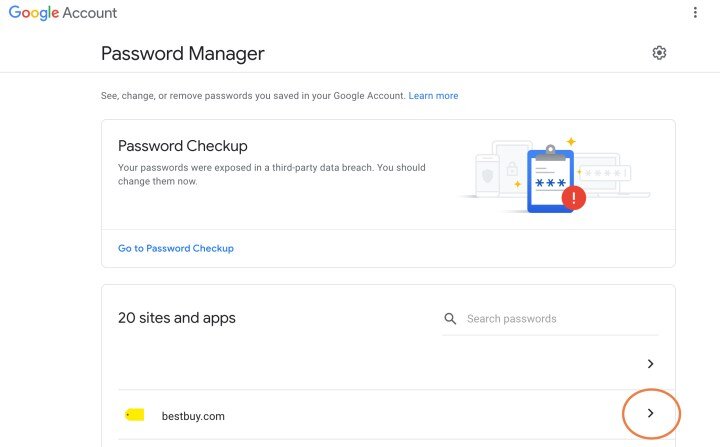This screenshot has height=447, width=720.
Task: Click the magnifier icon beside Search passwords
Action: coord(450,318)
